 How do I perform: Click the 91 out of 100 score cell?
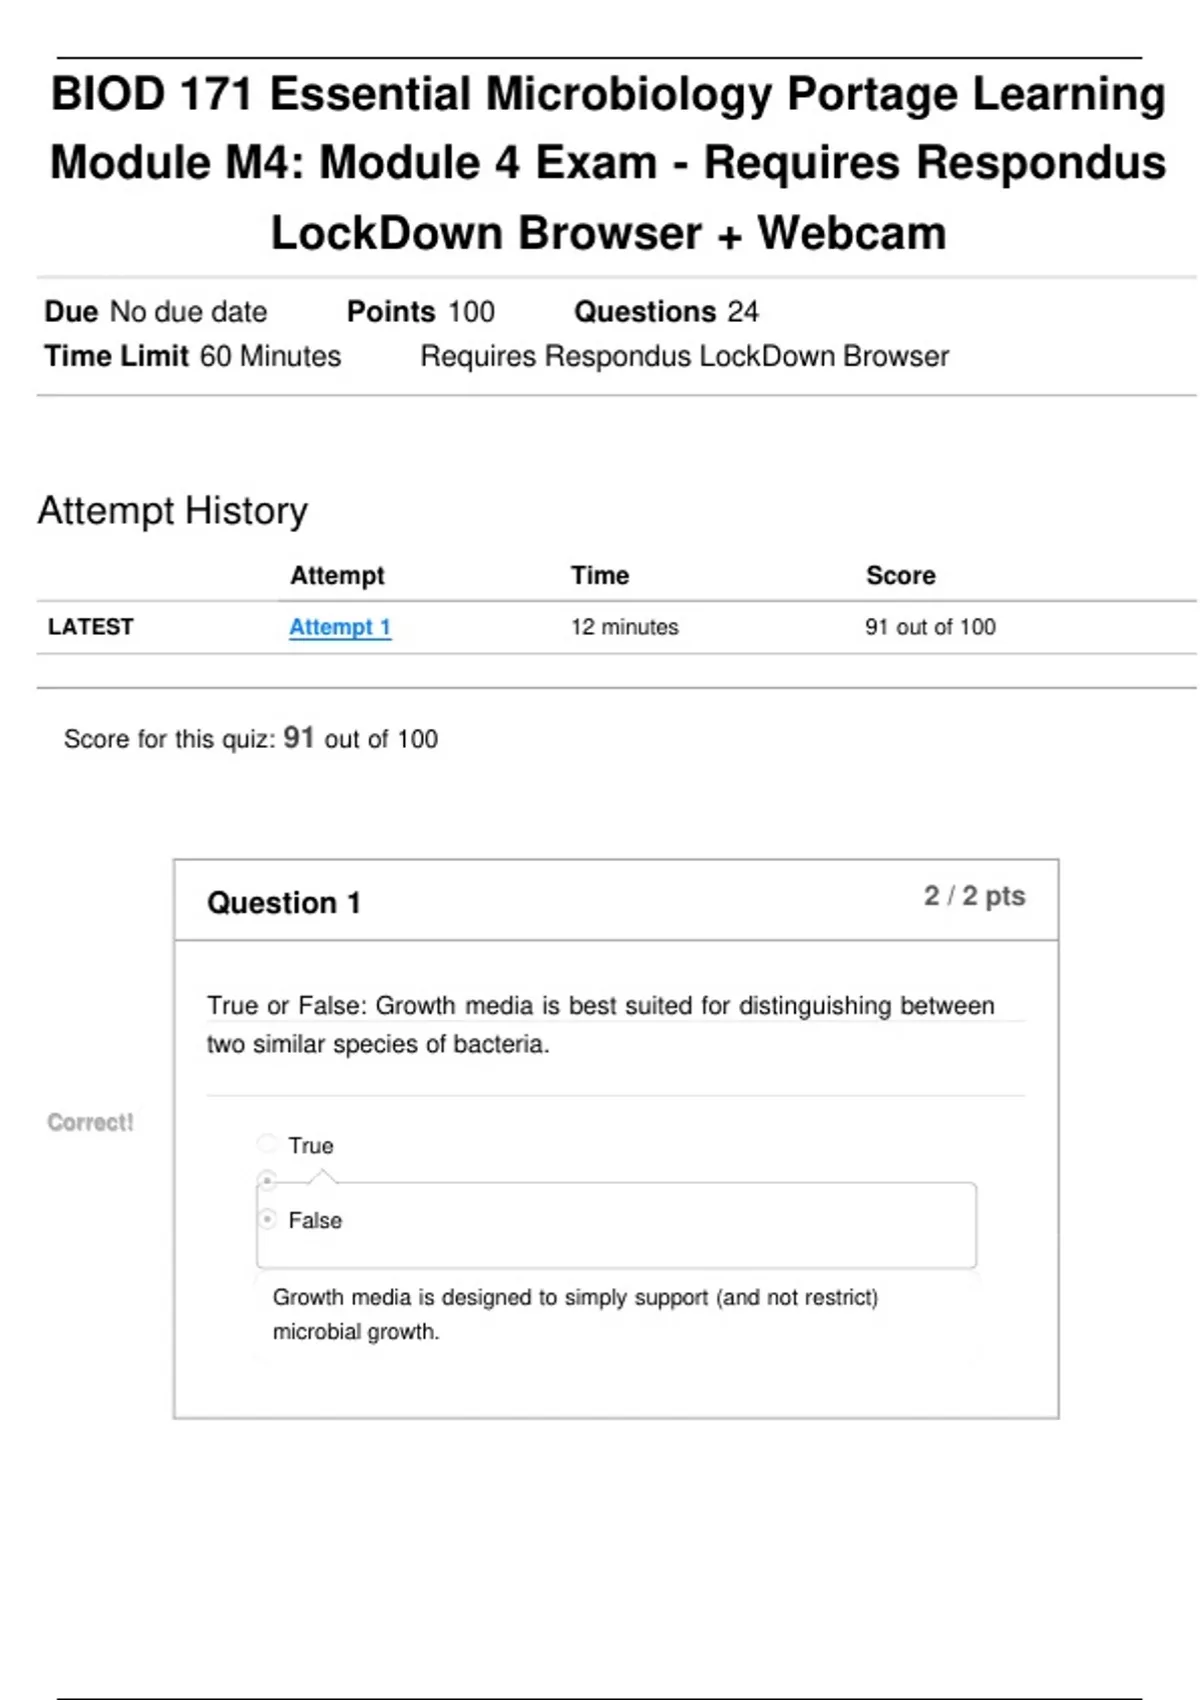click(x=930, y=627)
